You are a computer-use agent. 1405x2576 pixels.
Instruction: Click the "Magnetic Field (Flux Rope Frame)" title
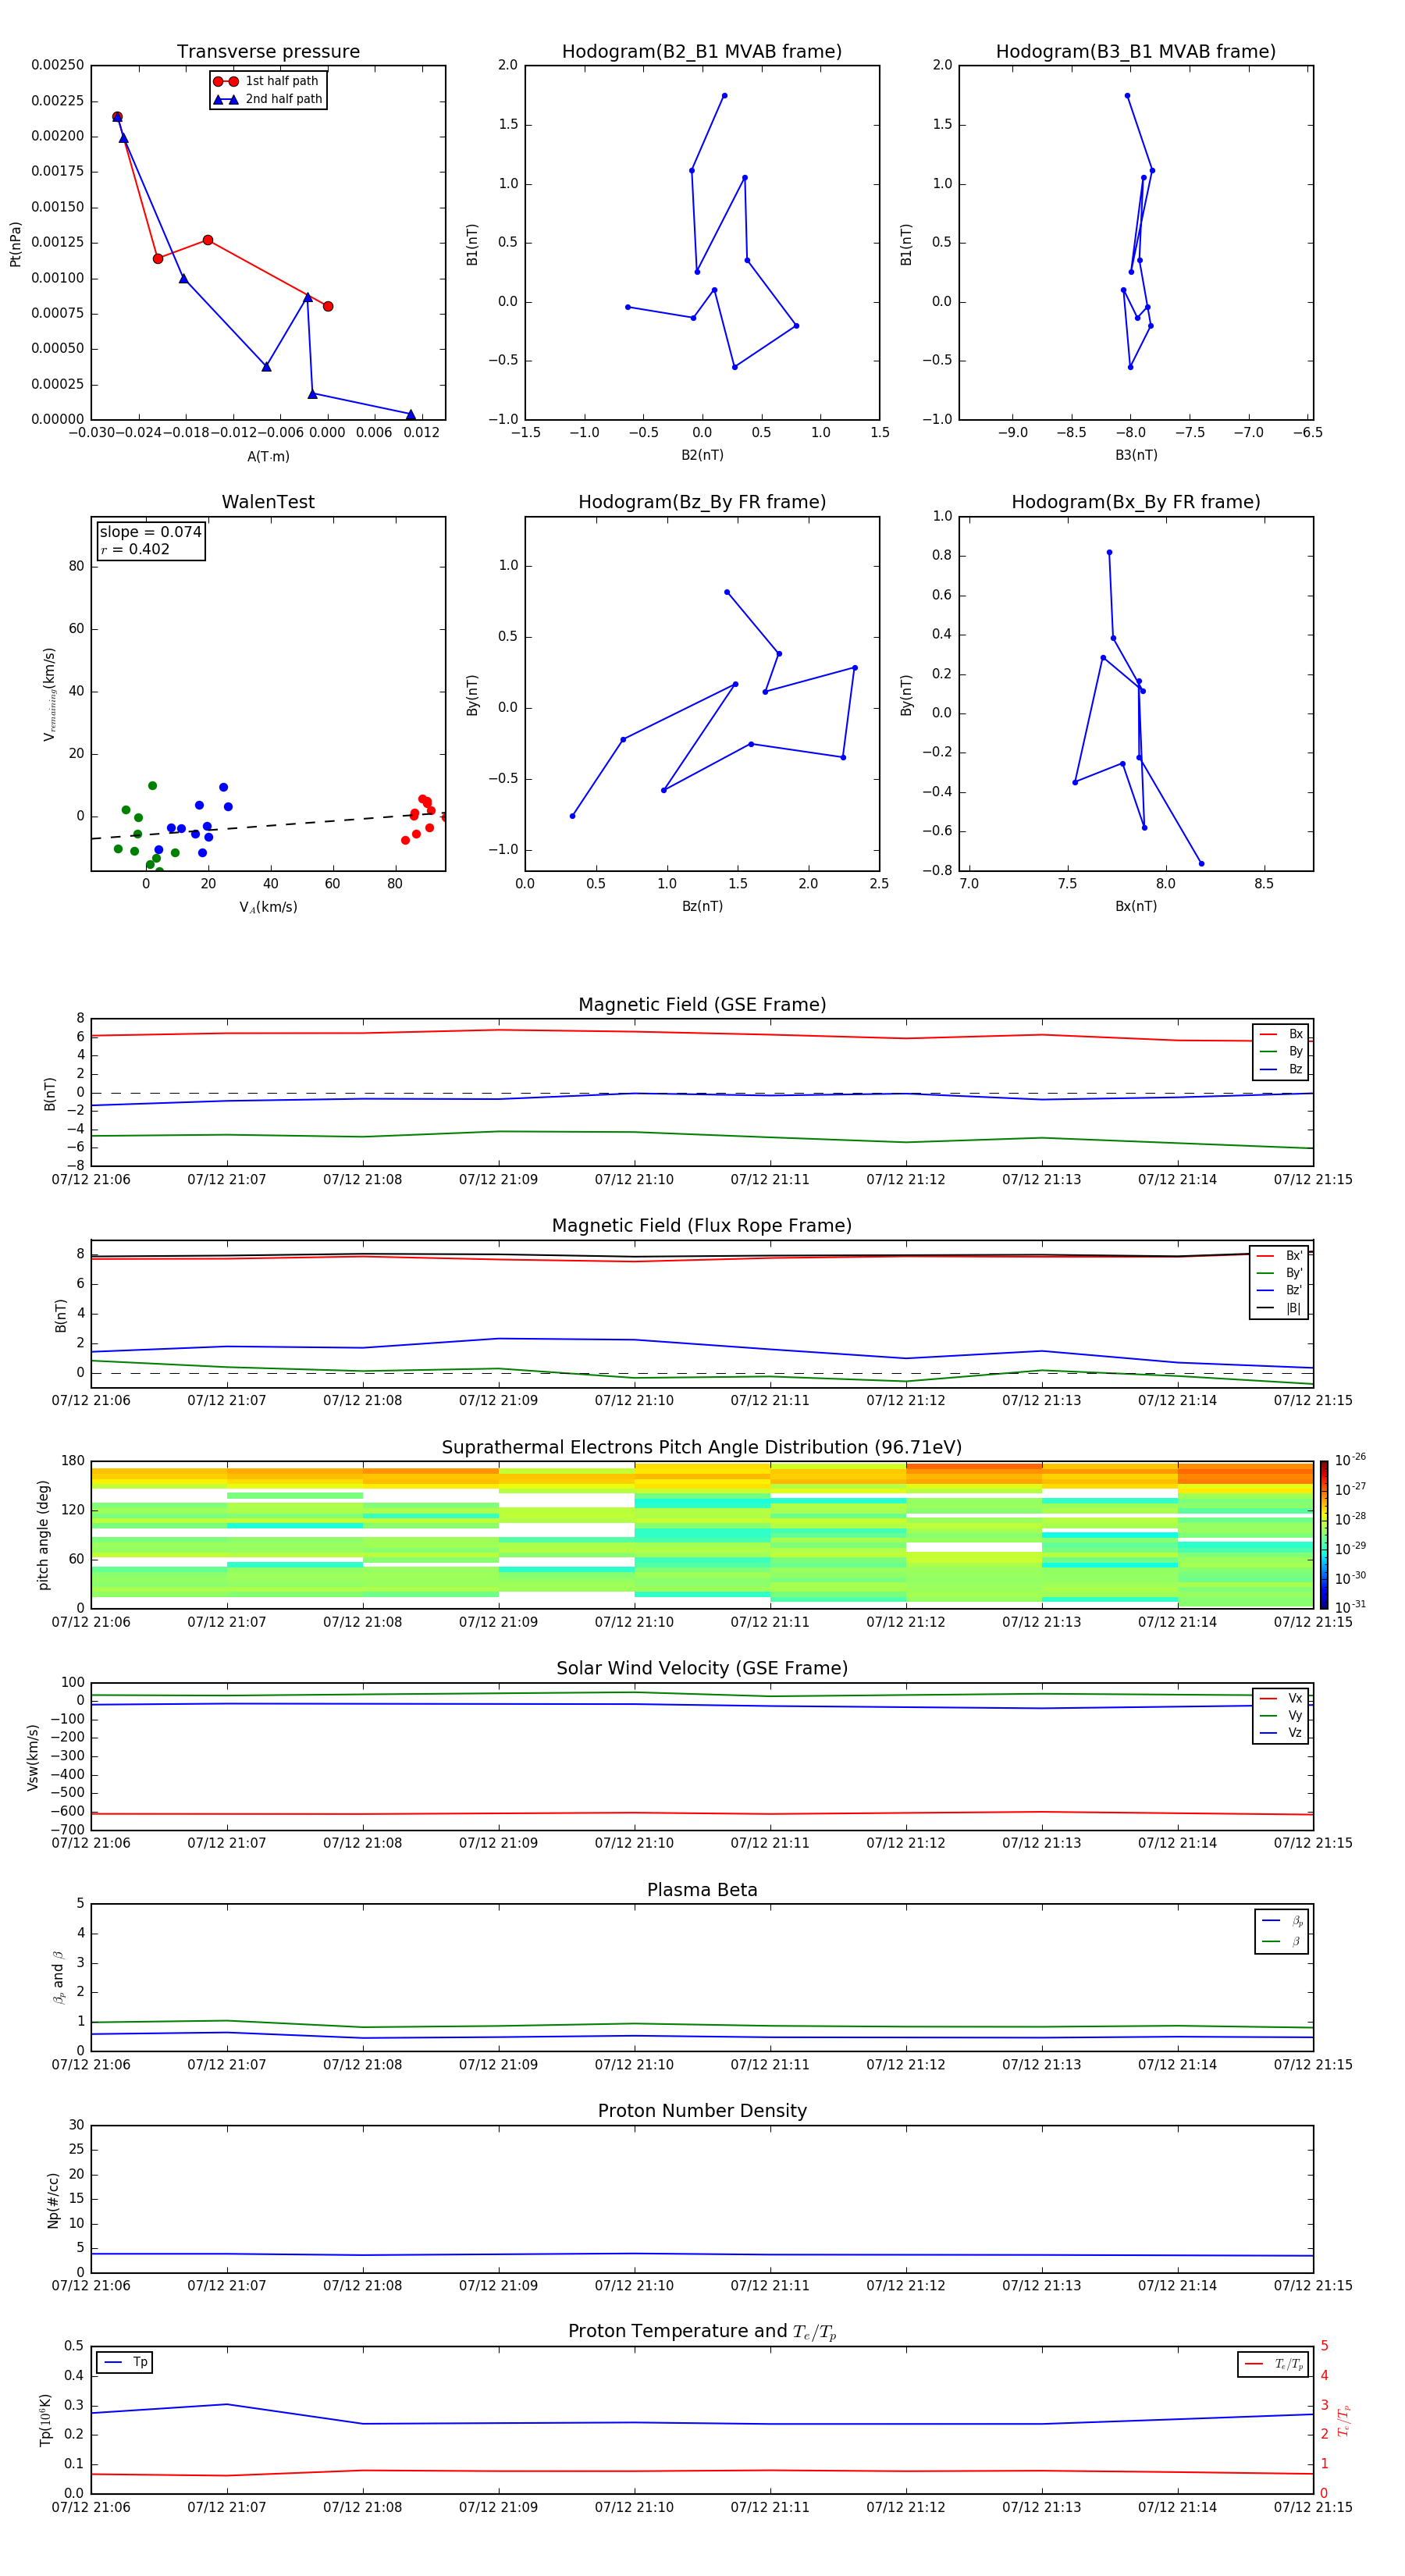coord(702,1226)
